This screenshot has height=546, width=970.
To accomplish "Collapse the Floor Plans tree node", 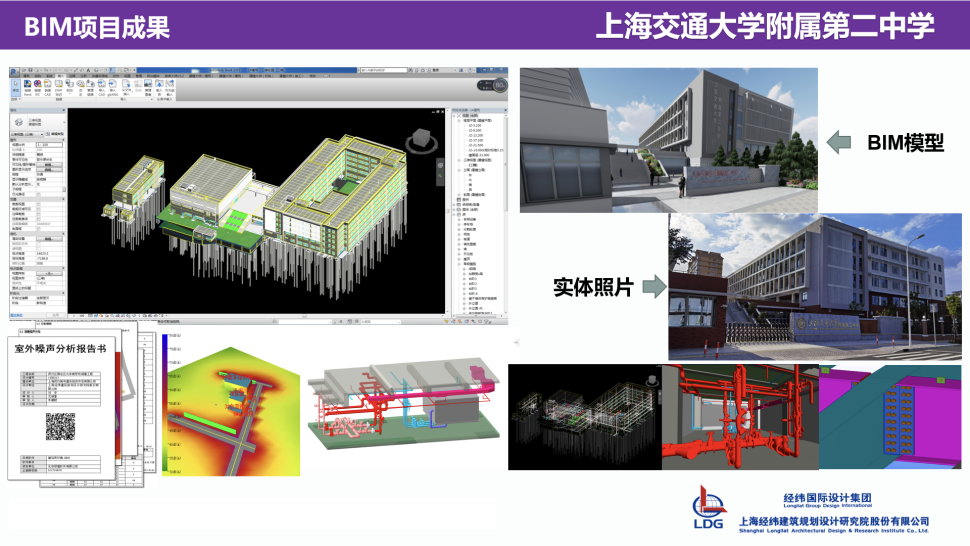I will 459,121.
